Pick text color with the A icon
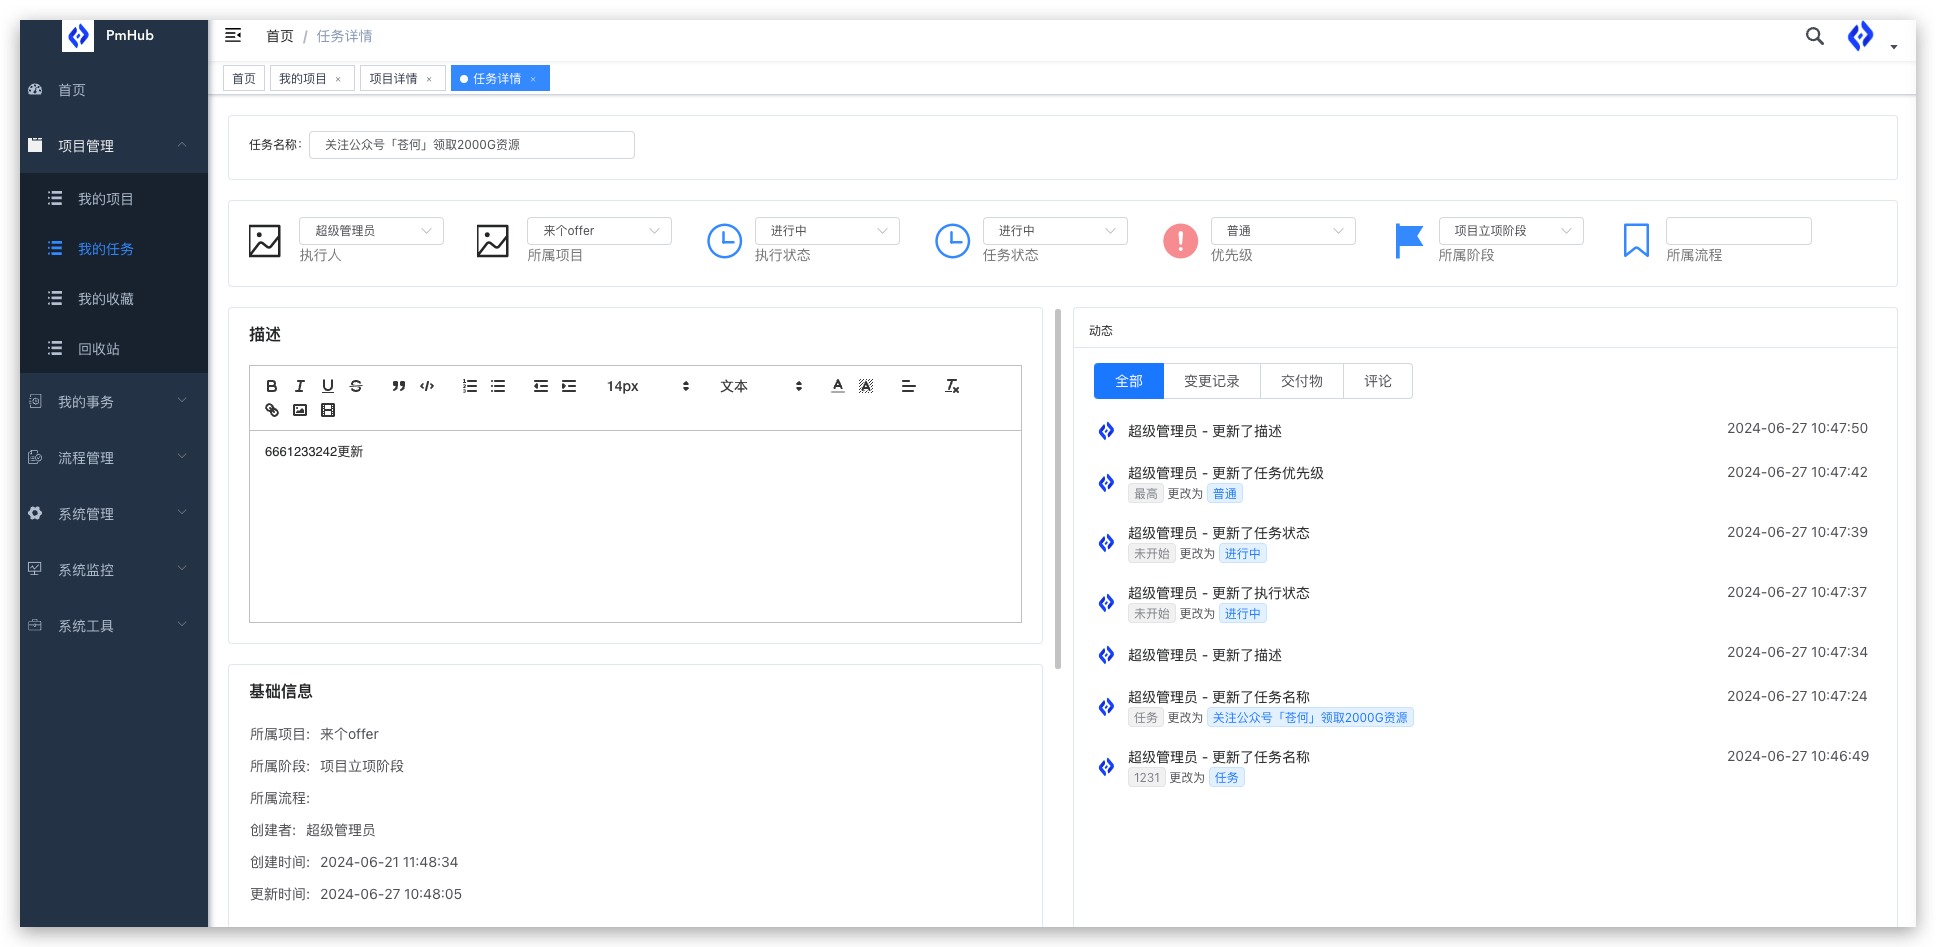The width and height of the screenshot is (1936, 947). (837, 386)
